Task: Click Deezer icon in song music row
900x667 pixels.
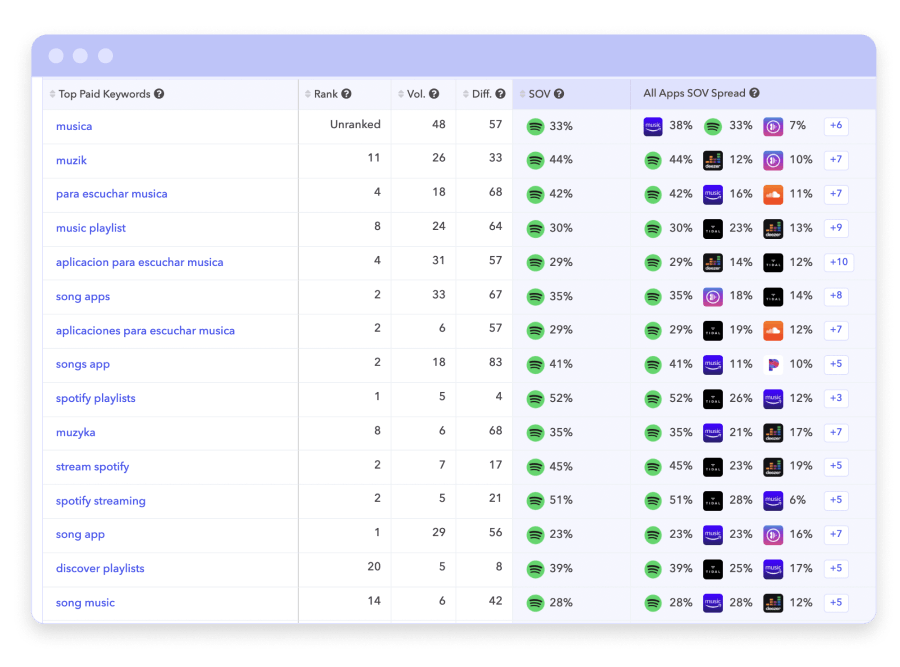Action: pyautogui.click(x=773, y=603)
